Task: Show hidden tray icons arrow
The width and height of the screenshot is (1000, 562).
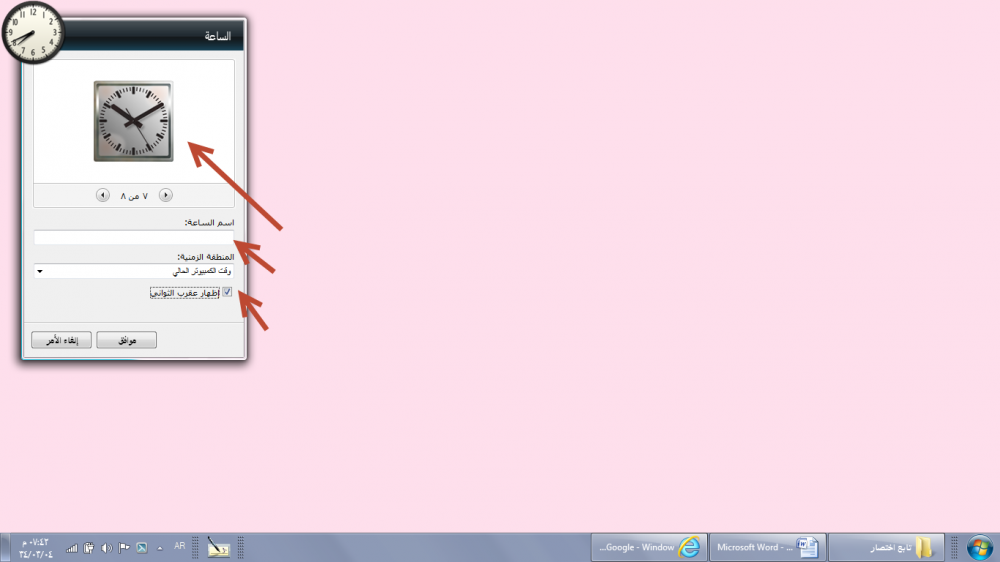Action: [160, 548]
